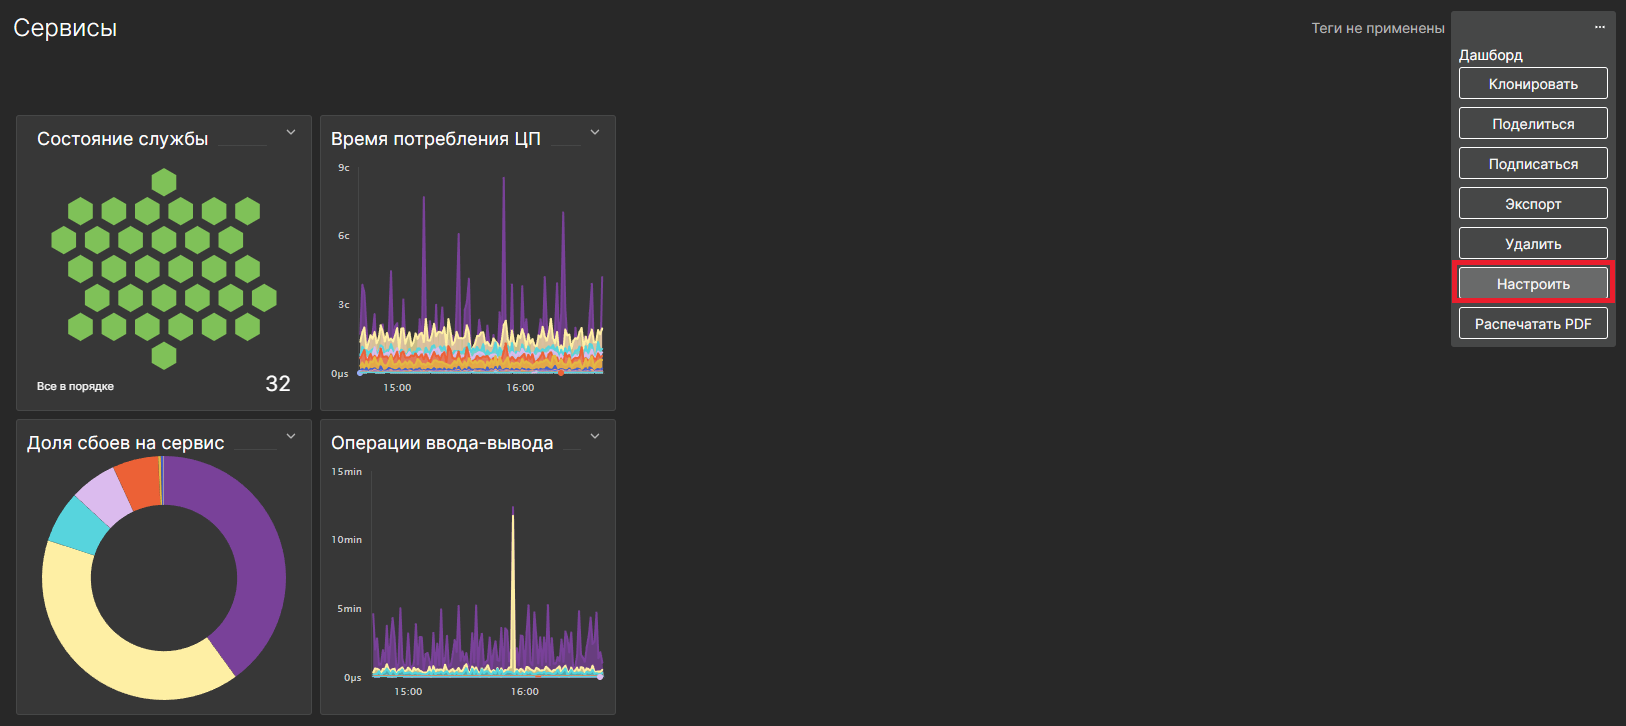
Task: Click the three-dot dashboard menu icon
Action: (x=1599, y=27)
